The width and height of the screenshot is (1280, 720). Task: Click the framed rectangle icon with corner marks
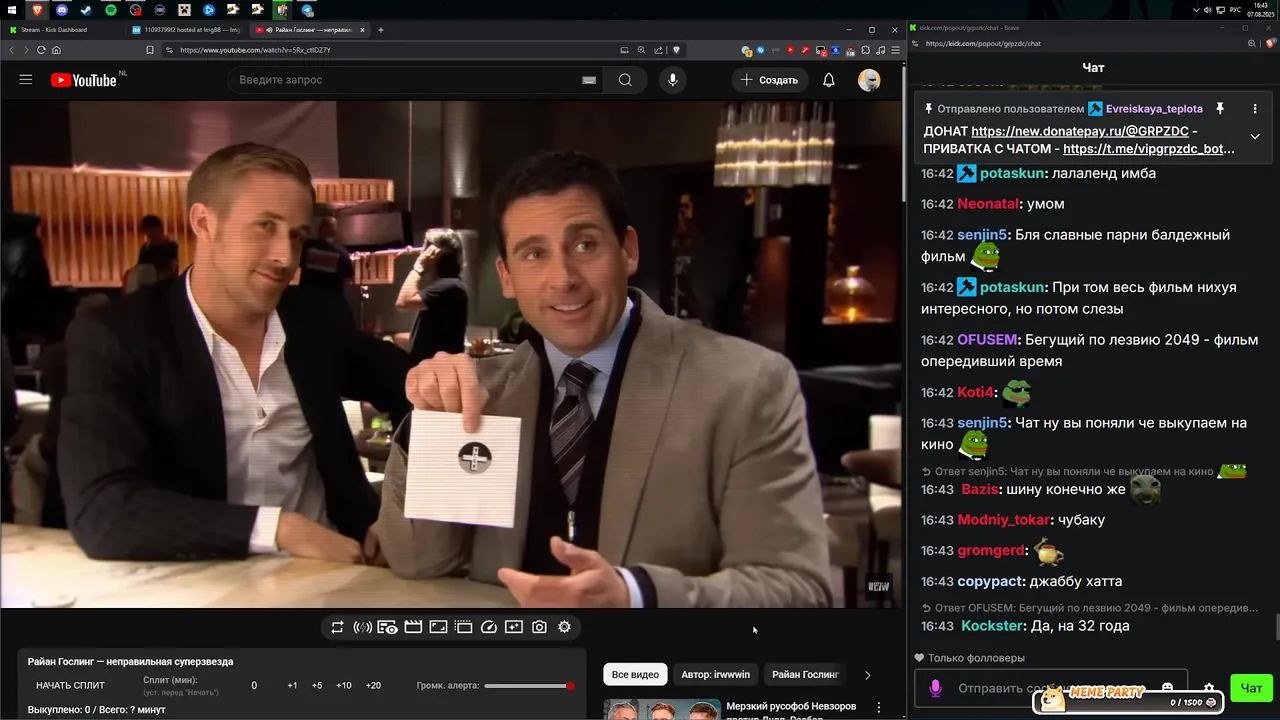(x=438, y=627)
